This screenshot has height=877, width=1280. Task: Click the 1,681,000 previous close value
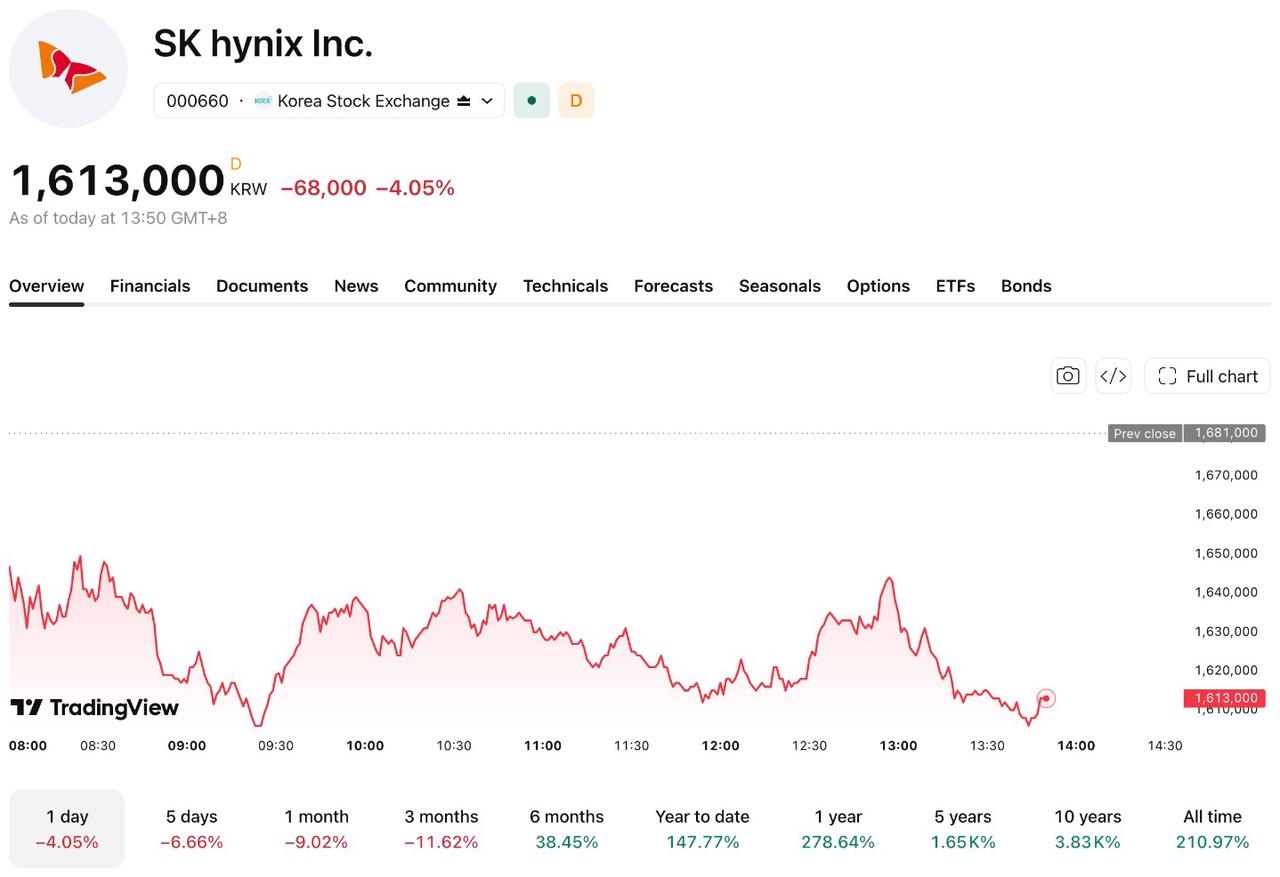click(1226, 433)
